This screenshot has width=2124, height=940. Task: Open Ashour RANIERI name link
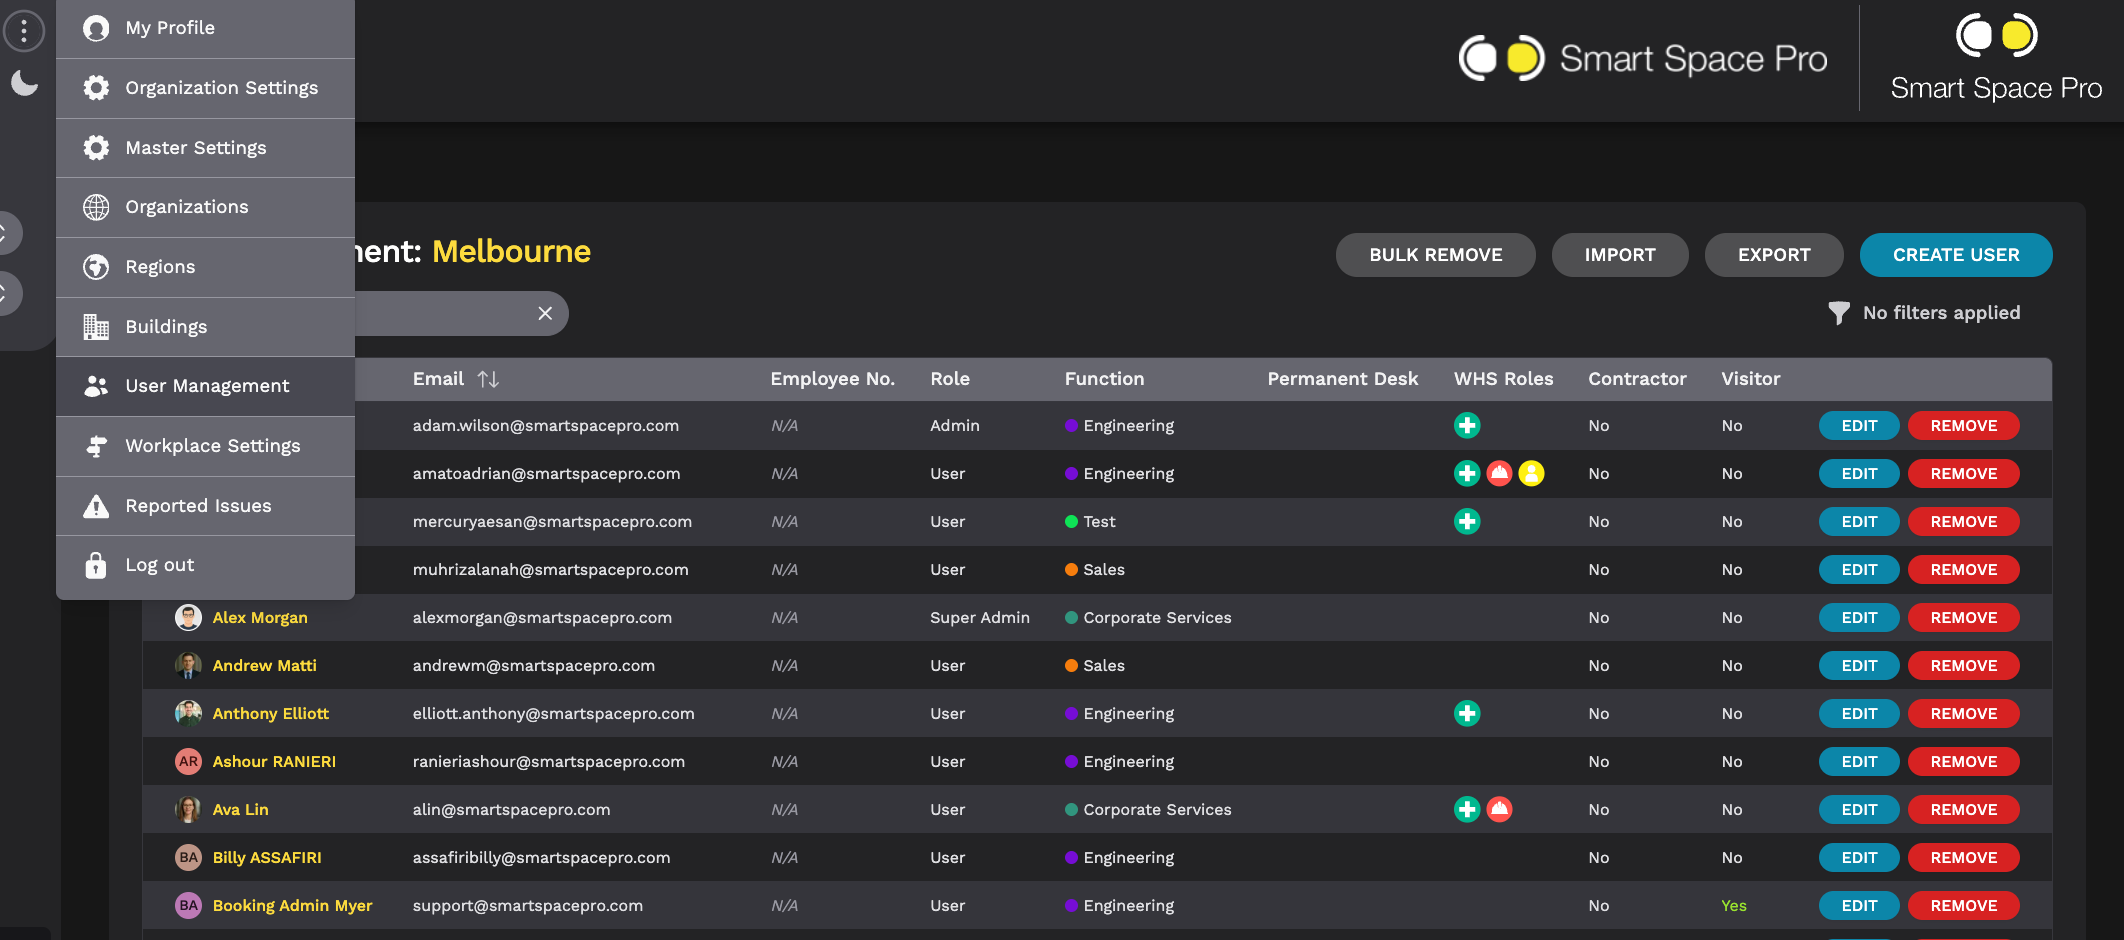274,762
